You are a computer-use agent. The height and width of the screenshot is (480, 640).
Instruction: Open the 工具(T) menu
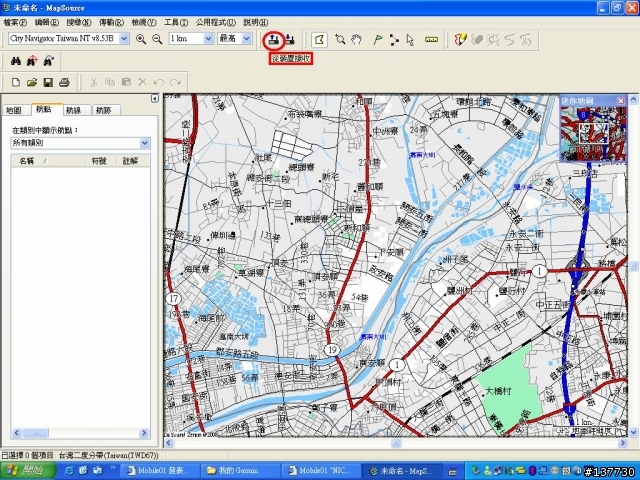pyautogui.click(x=176, y=22)
